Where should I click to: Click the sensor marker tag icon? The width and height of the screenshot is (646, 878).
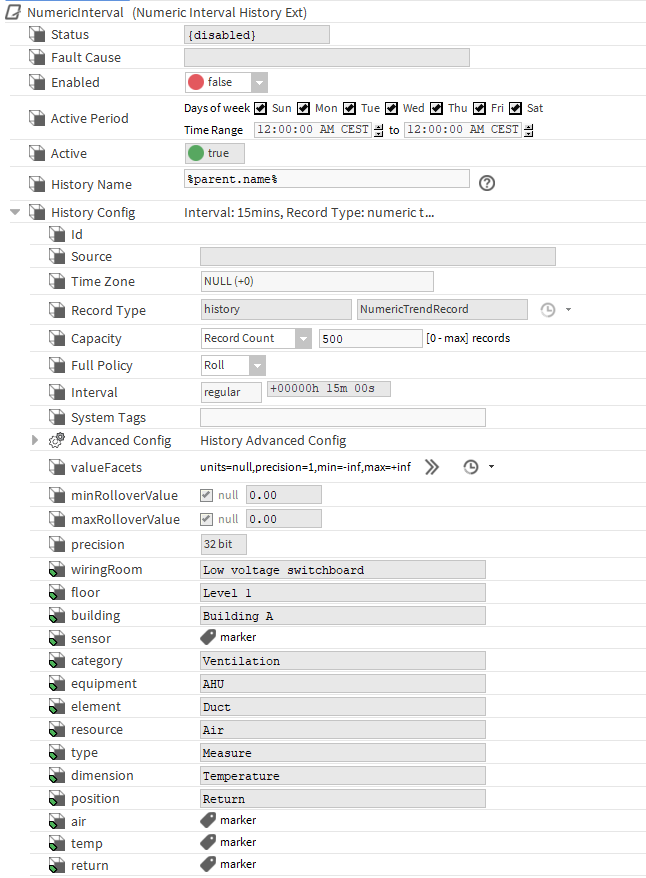[x=208, y=637]
